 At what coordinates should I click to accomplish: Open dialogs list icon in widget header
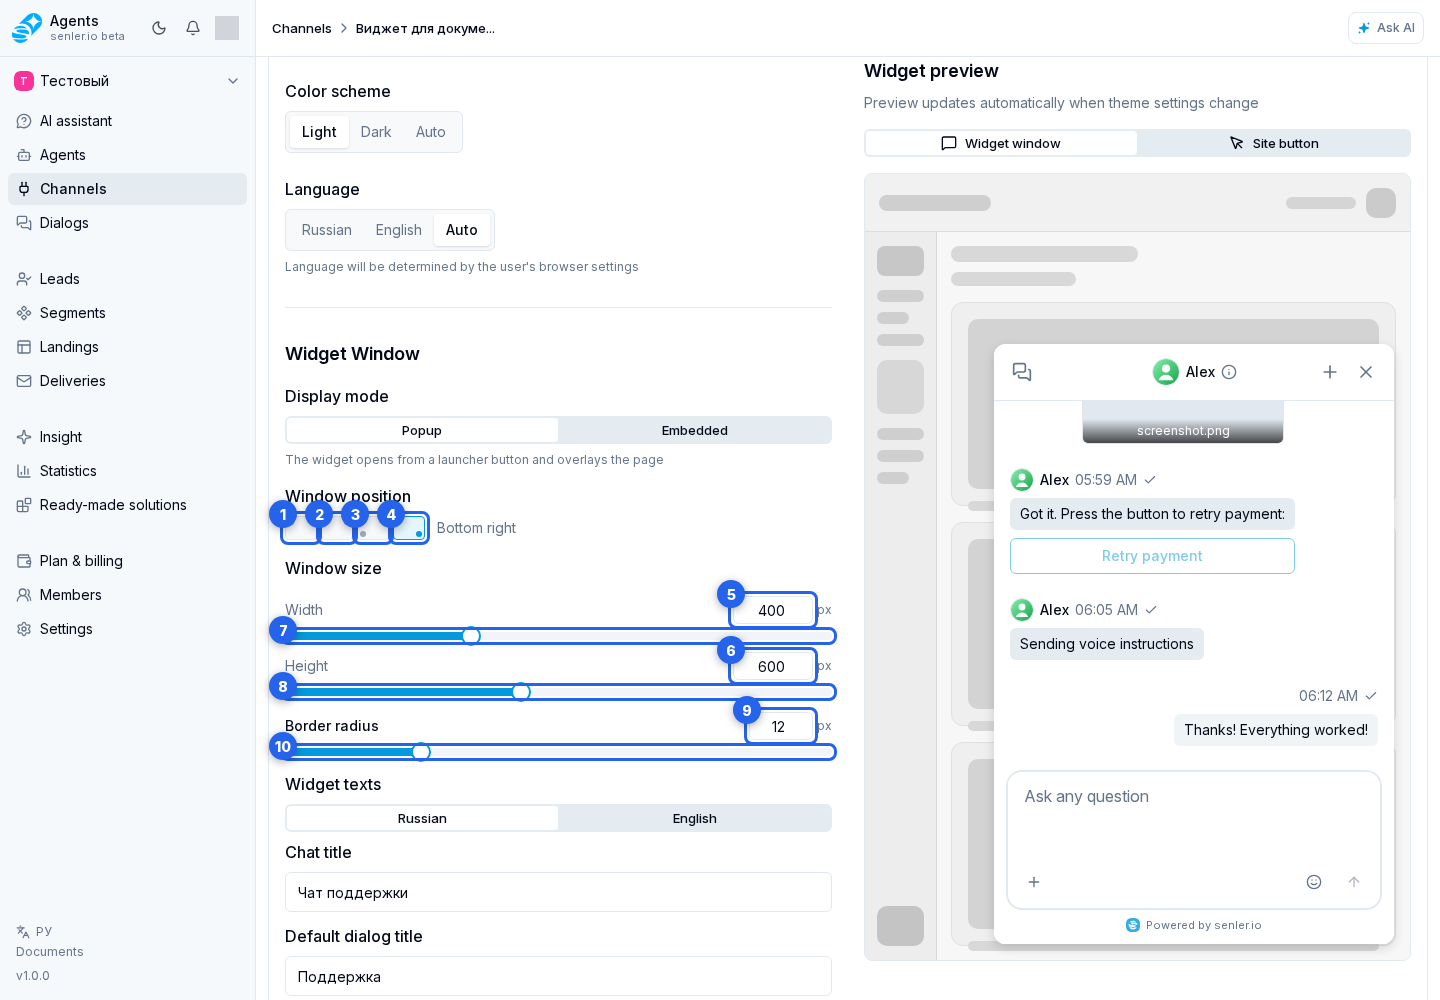pos(1022,372)
